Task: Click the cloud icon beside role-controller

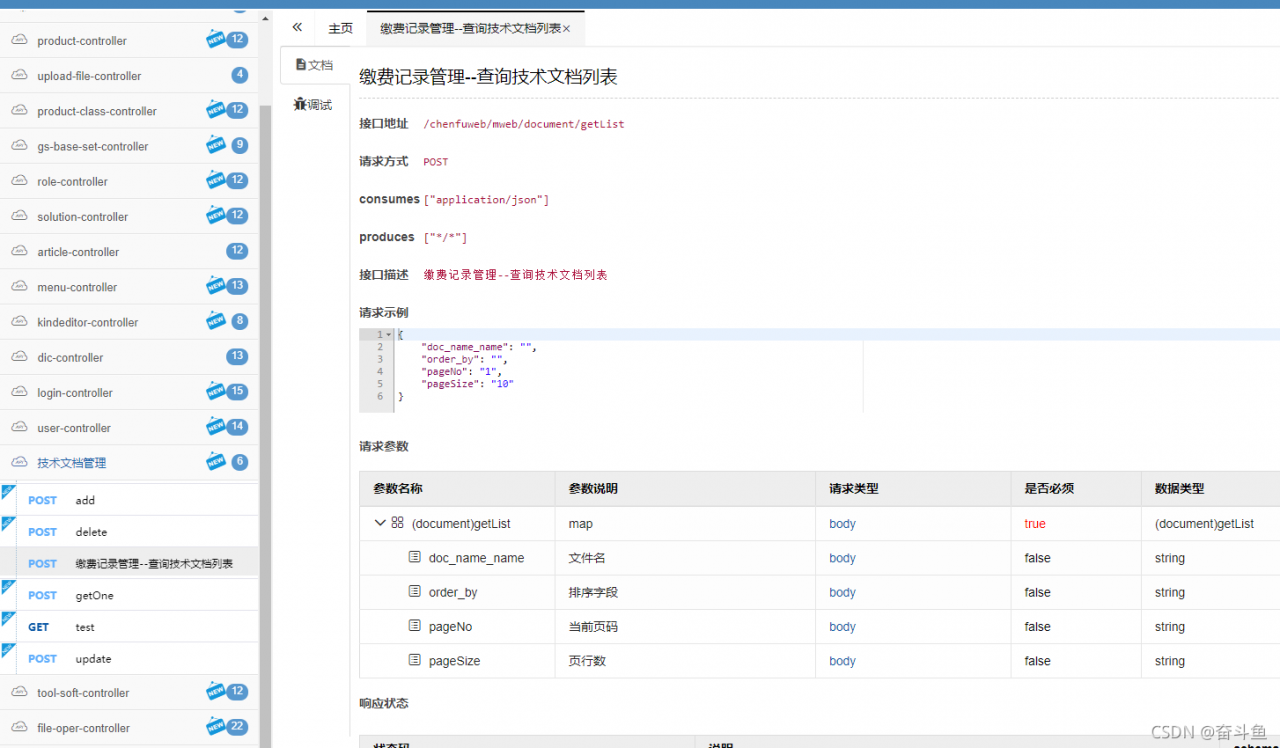Action: [x=19, y=181]
